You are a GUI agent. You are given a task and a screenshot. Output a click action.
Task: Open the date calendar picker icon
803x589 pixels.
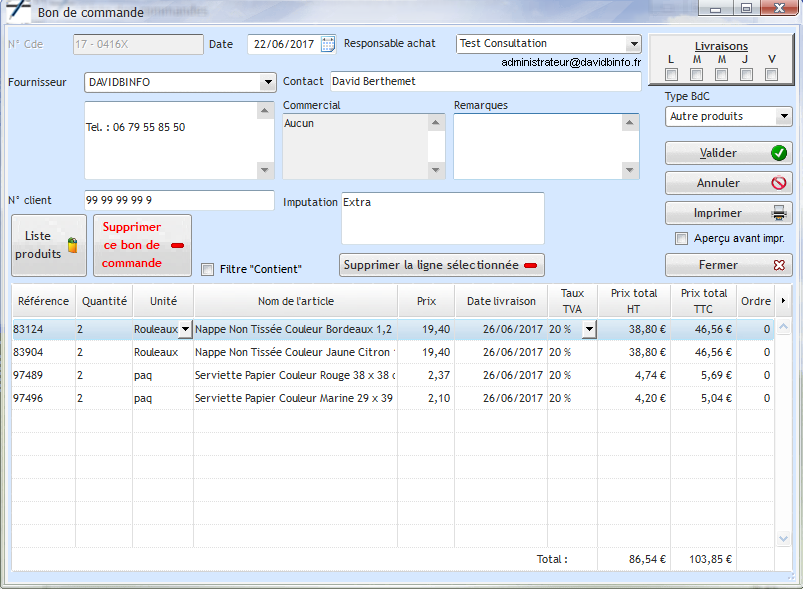click(x=328, y=44)
